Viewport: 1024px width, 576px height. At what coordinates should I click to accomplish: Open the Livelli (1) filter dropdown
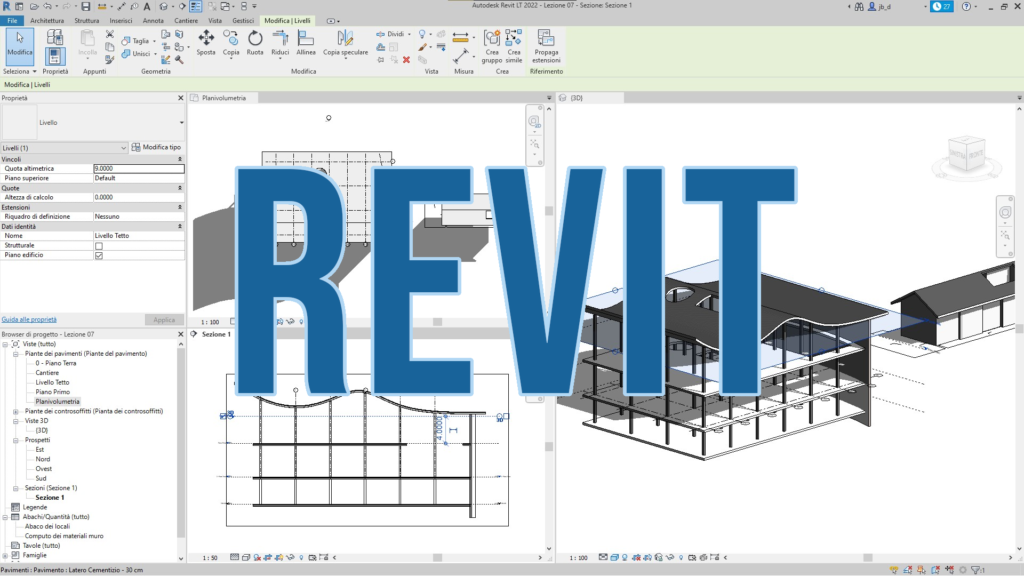pyautogui.click(x=63, y=148)
